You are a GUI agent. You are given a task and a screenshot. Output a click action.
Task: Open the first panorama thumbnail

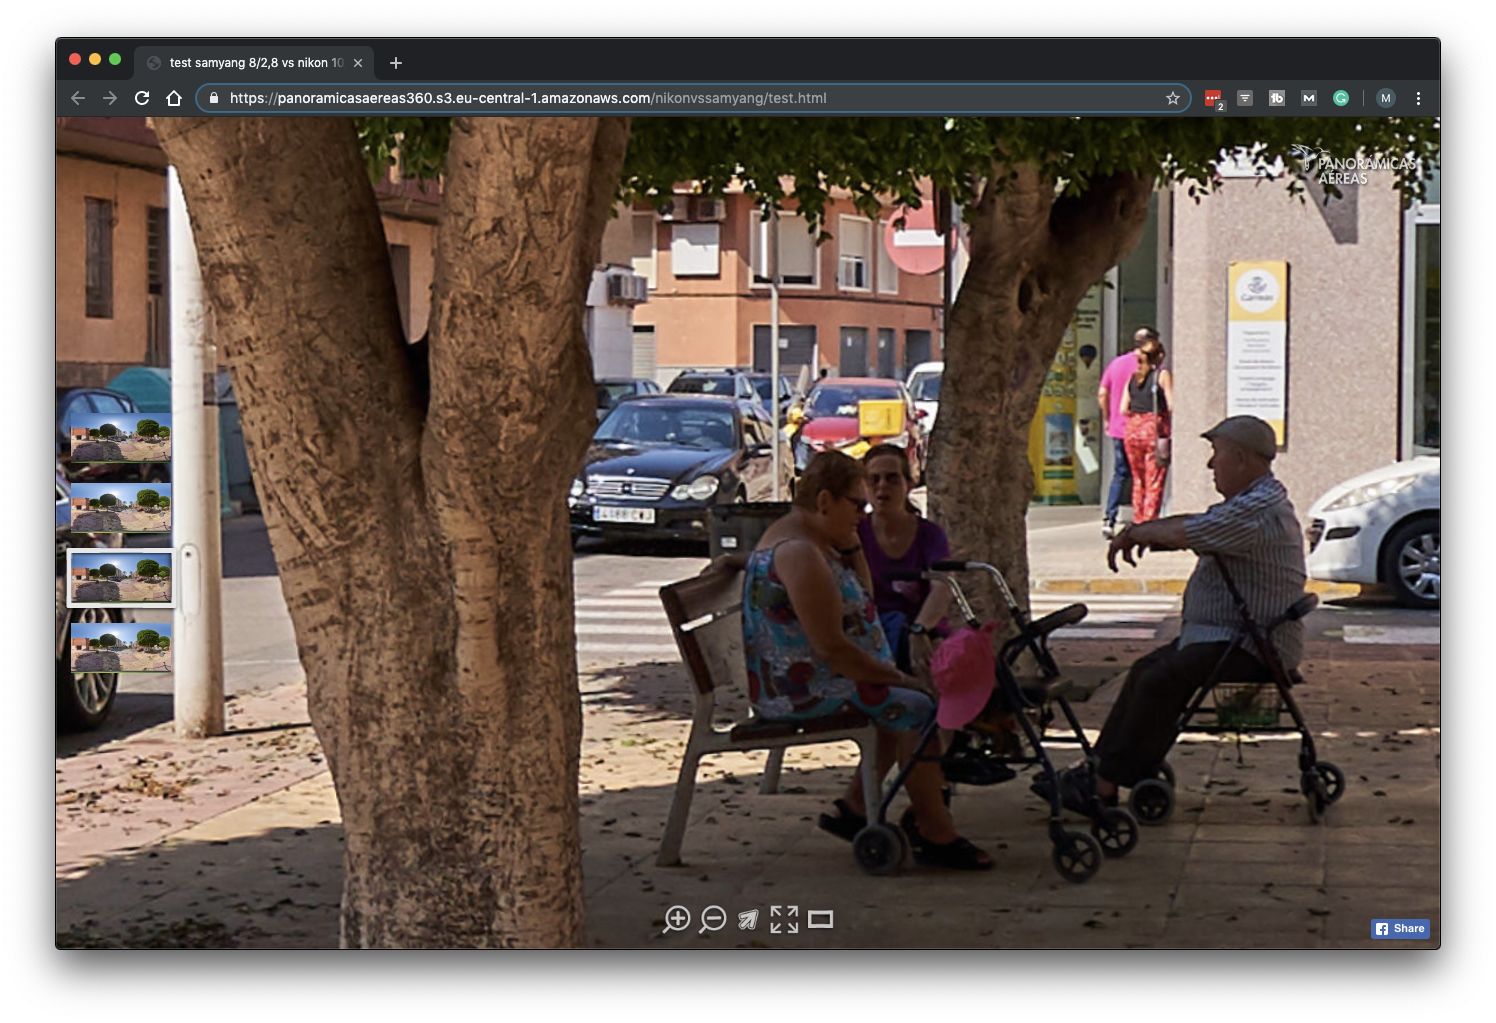[x=121, y=437]
